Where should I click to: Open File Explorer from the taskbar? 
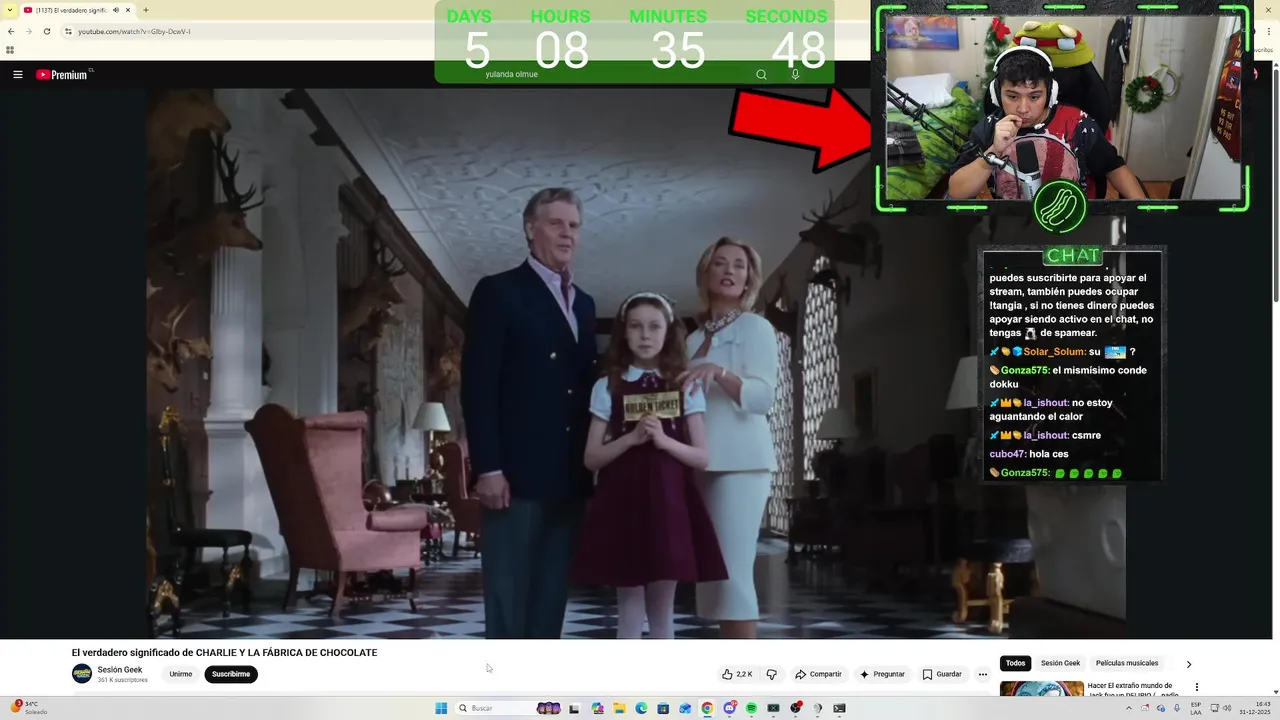click(x=619, y=708)
